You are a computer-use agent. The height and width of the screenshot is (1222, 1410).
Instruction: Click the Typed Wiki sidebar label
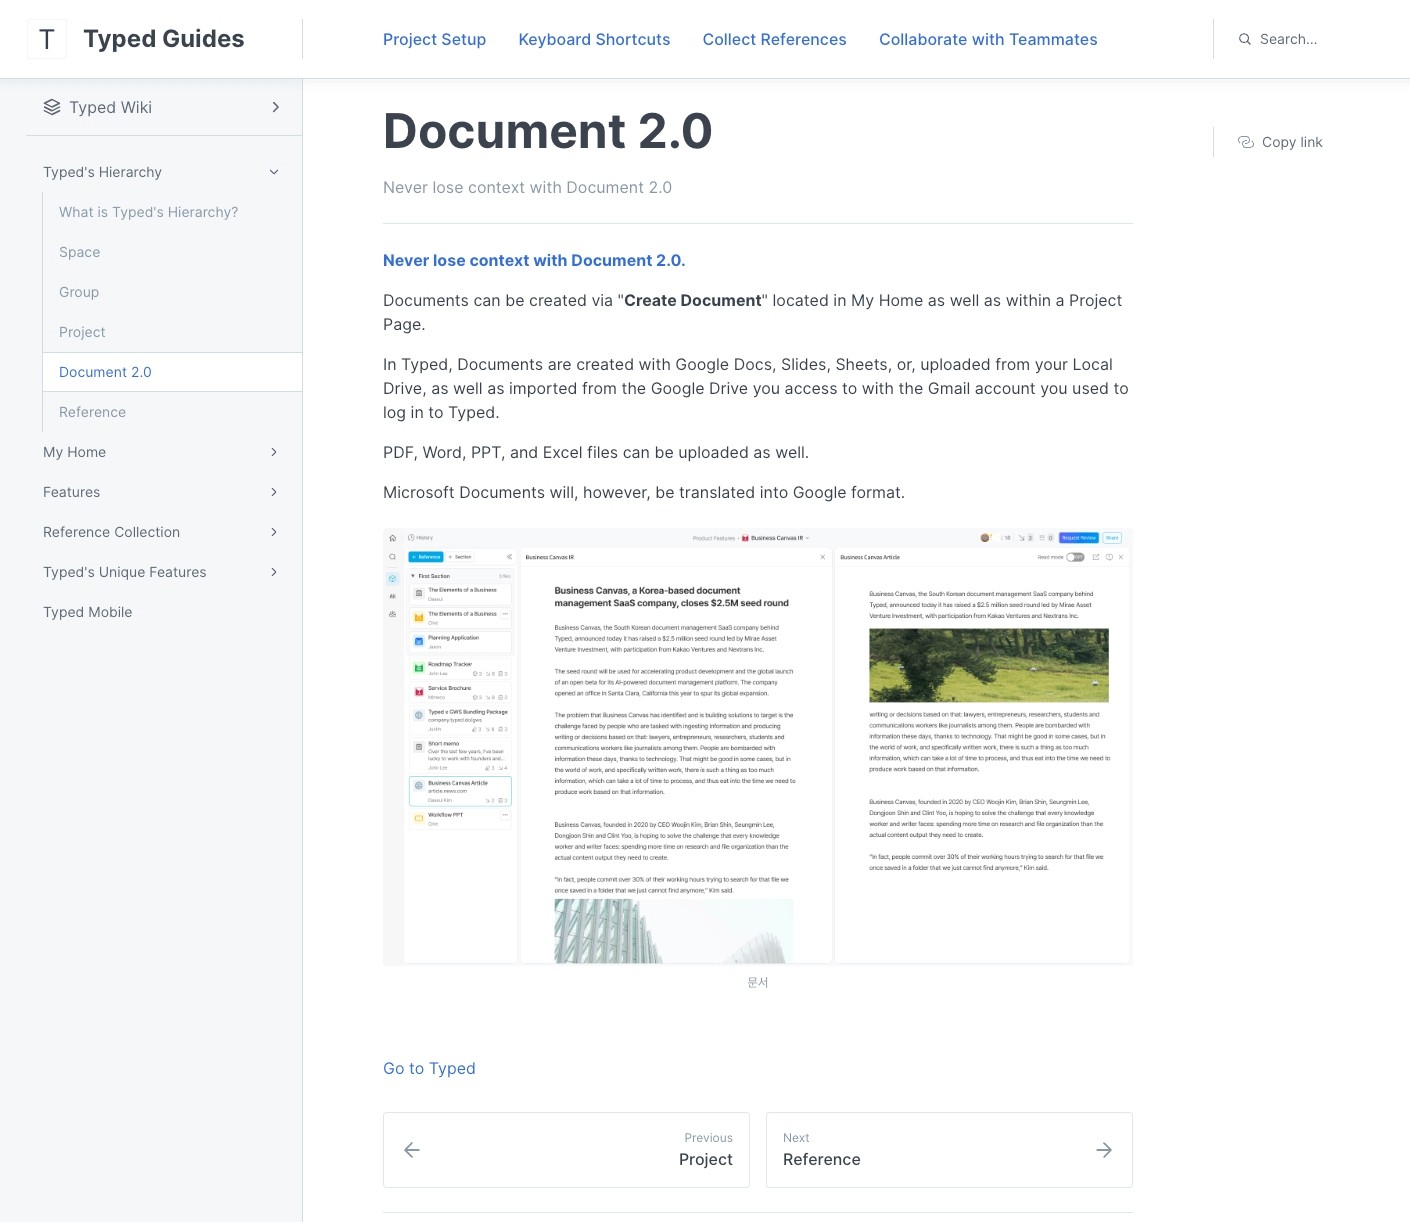tap(110, 107)
